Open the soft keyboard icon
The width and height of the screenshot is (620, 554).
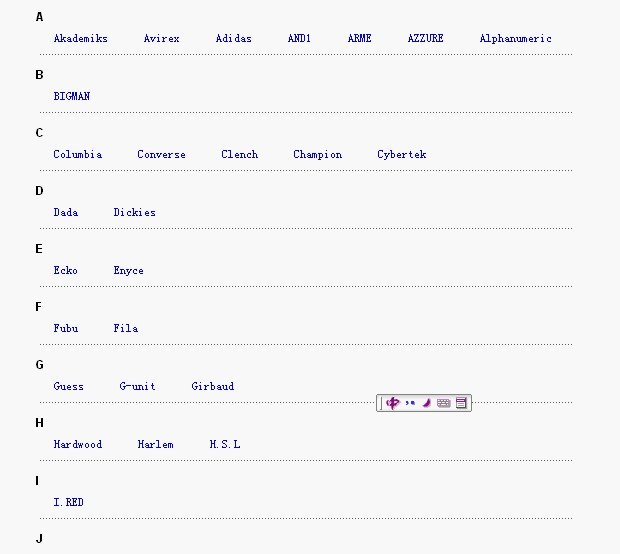click(444, 403)
